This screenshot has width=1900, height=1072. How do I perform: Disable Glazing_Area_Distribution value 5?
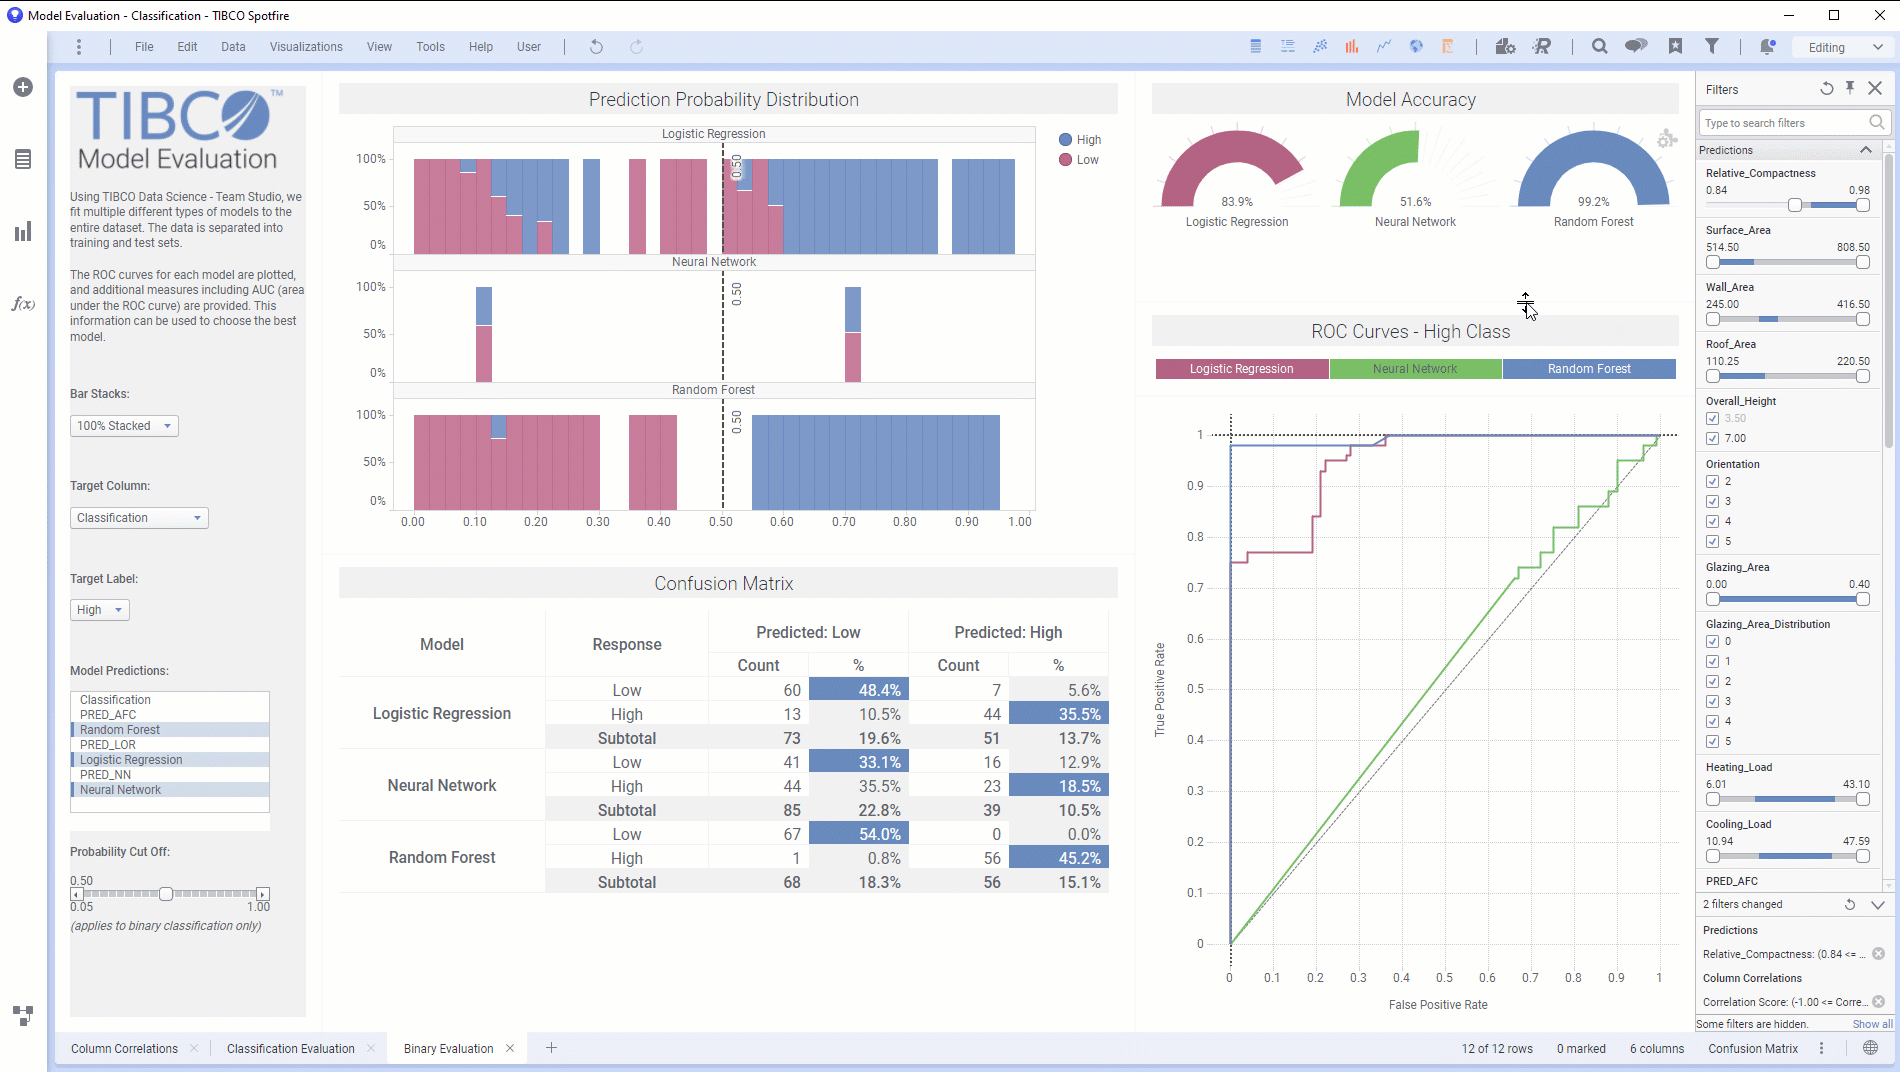pos(1712,741)
